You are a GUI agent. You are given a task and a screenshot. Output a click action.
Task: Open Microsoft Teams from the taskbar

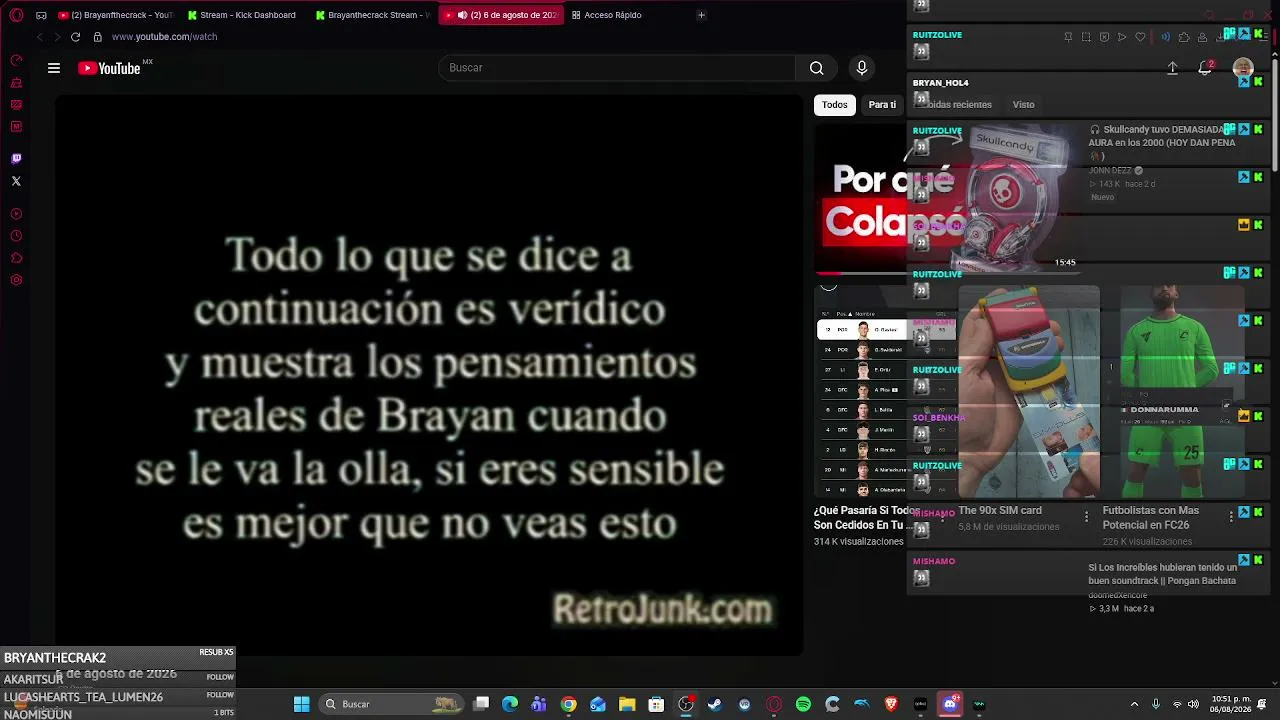point(539,704)
